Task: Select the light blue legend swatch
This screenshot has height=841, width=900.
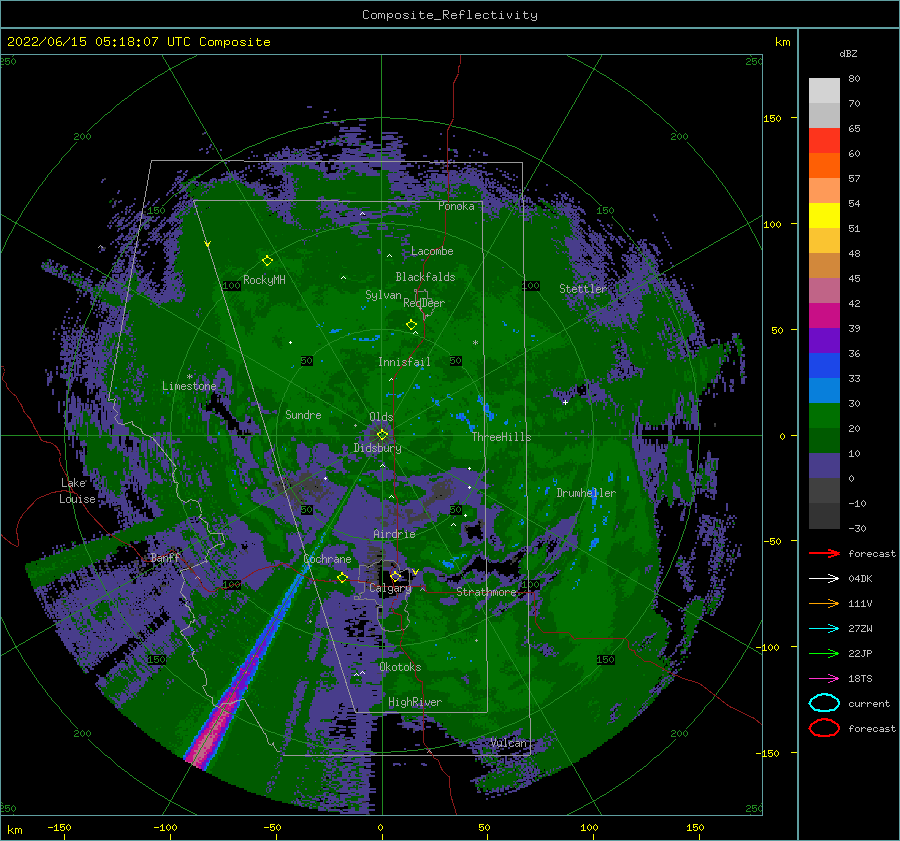Action: (x=824, y=390)
